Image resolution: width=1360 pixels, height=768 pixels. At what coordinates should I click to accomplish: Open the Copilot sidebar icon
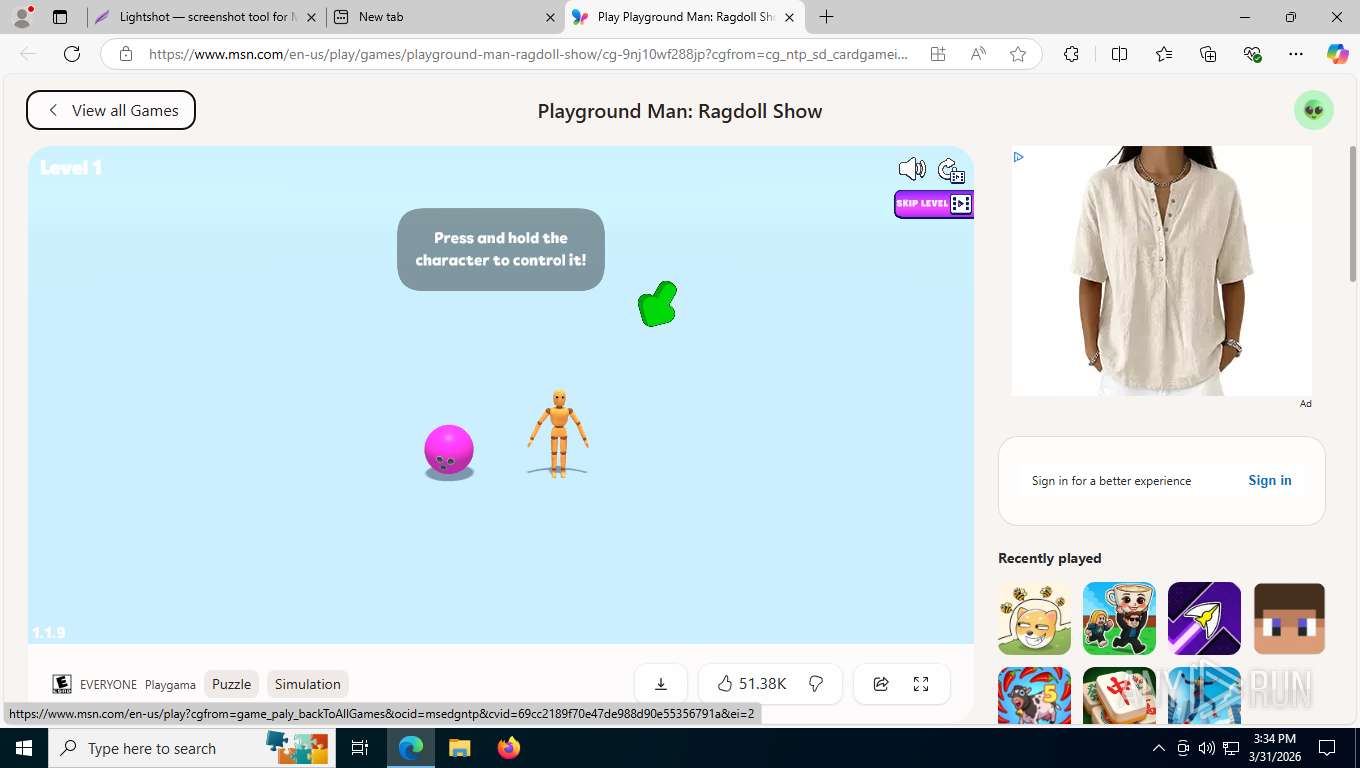coord(1338,54)
